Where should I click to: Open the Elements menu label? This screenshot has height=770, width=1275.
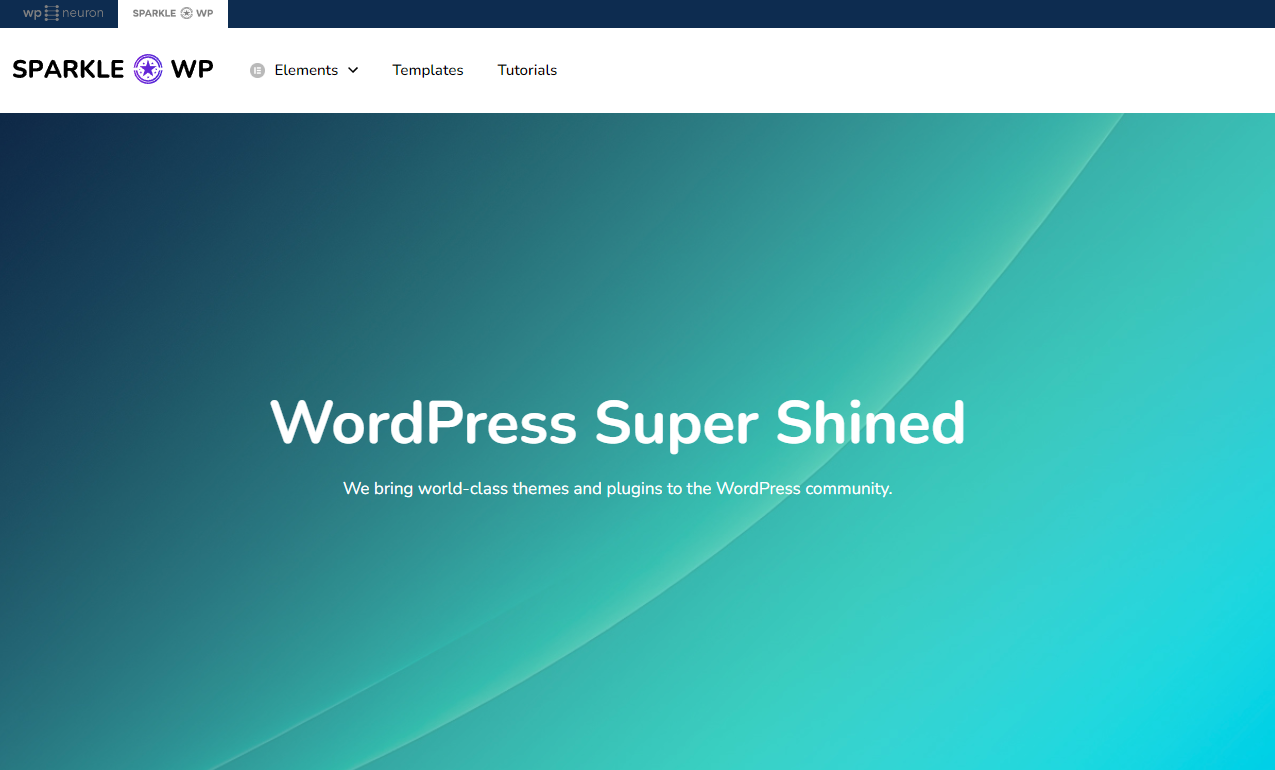(x=306, y=70)
